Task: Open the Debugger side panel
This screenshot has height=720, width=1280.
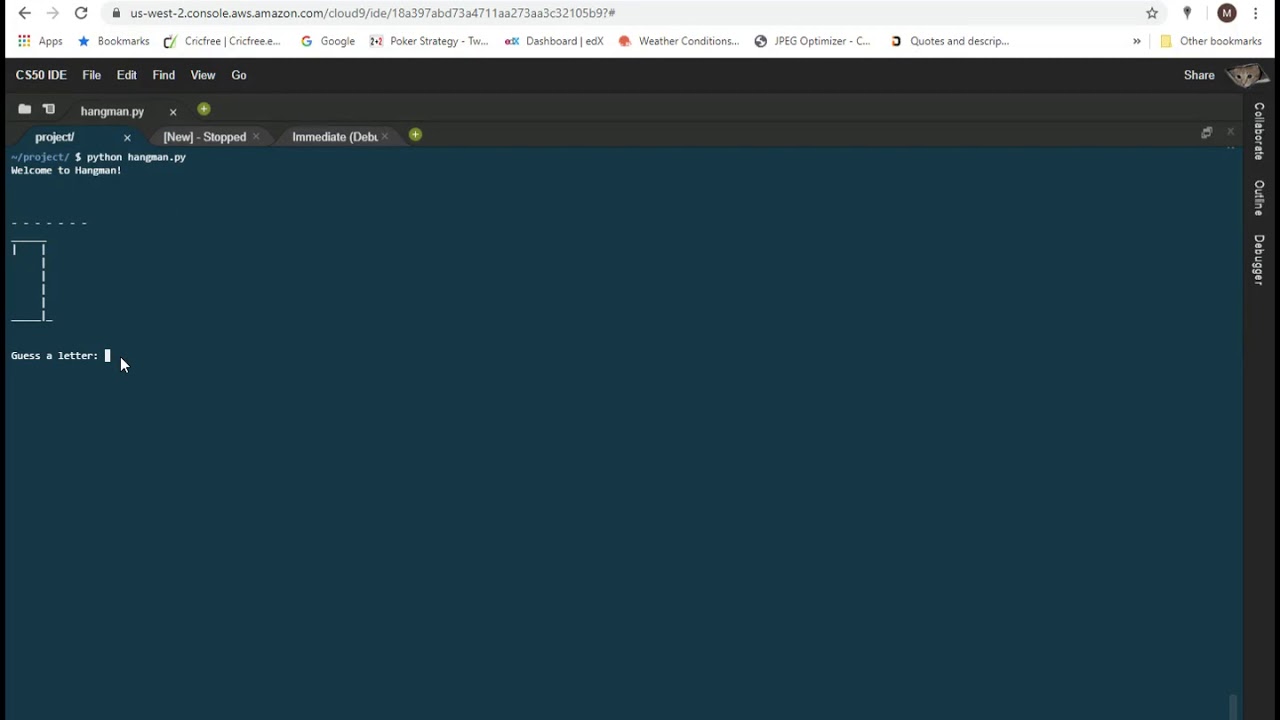Action: (x=1259, y=260)
